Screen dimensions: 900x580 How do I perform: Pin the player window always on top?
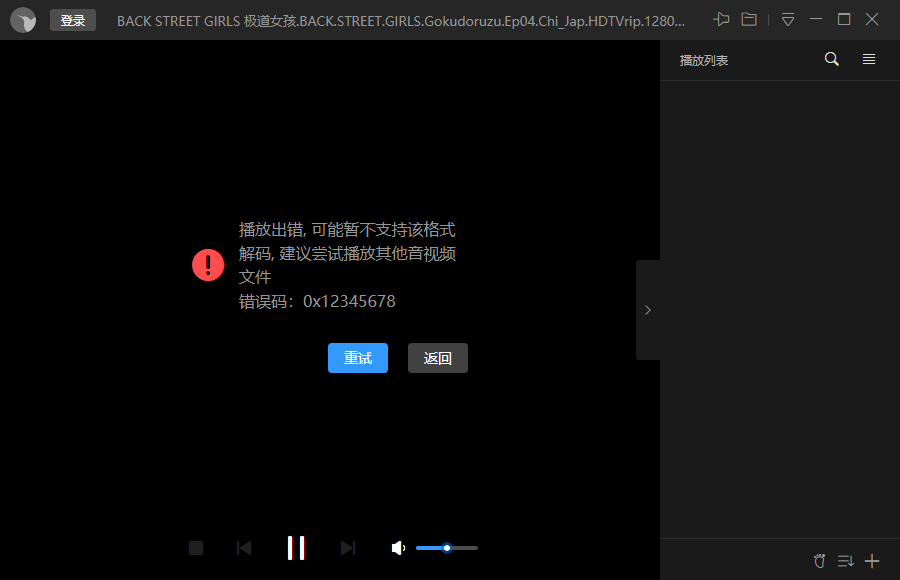pos(721,18)
